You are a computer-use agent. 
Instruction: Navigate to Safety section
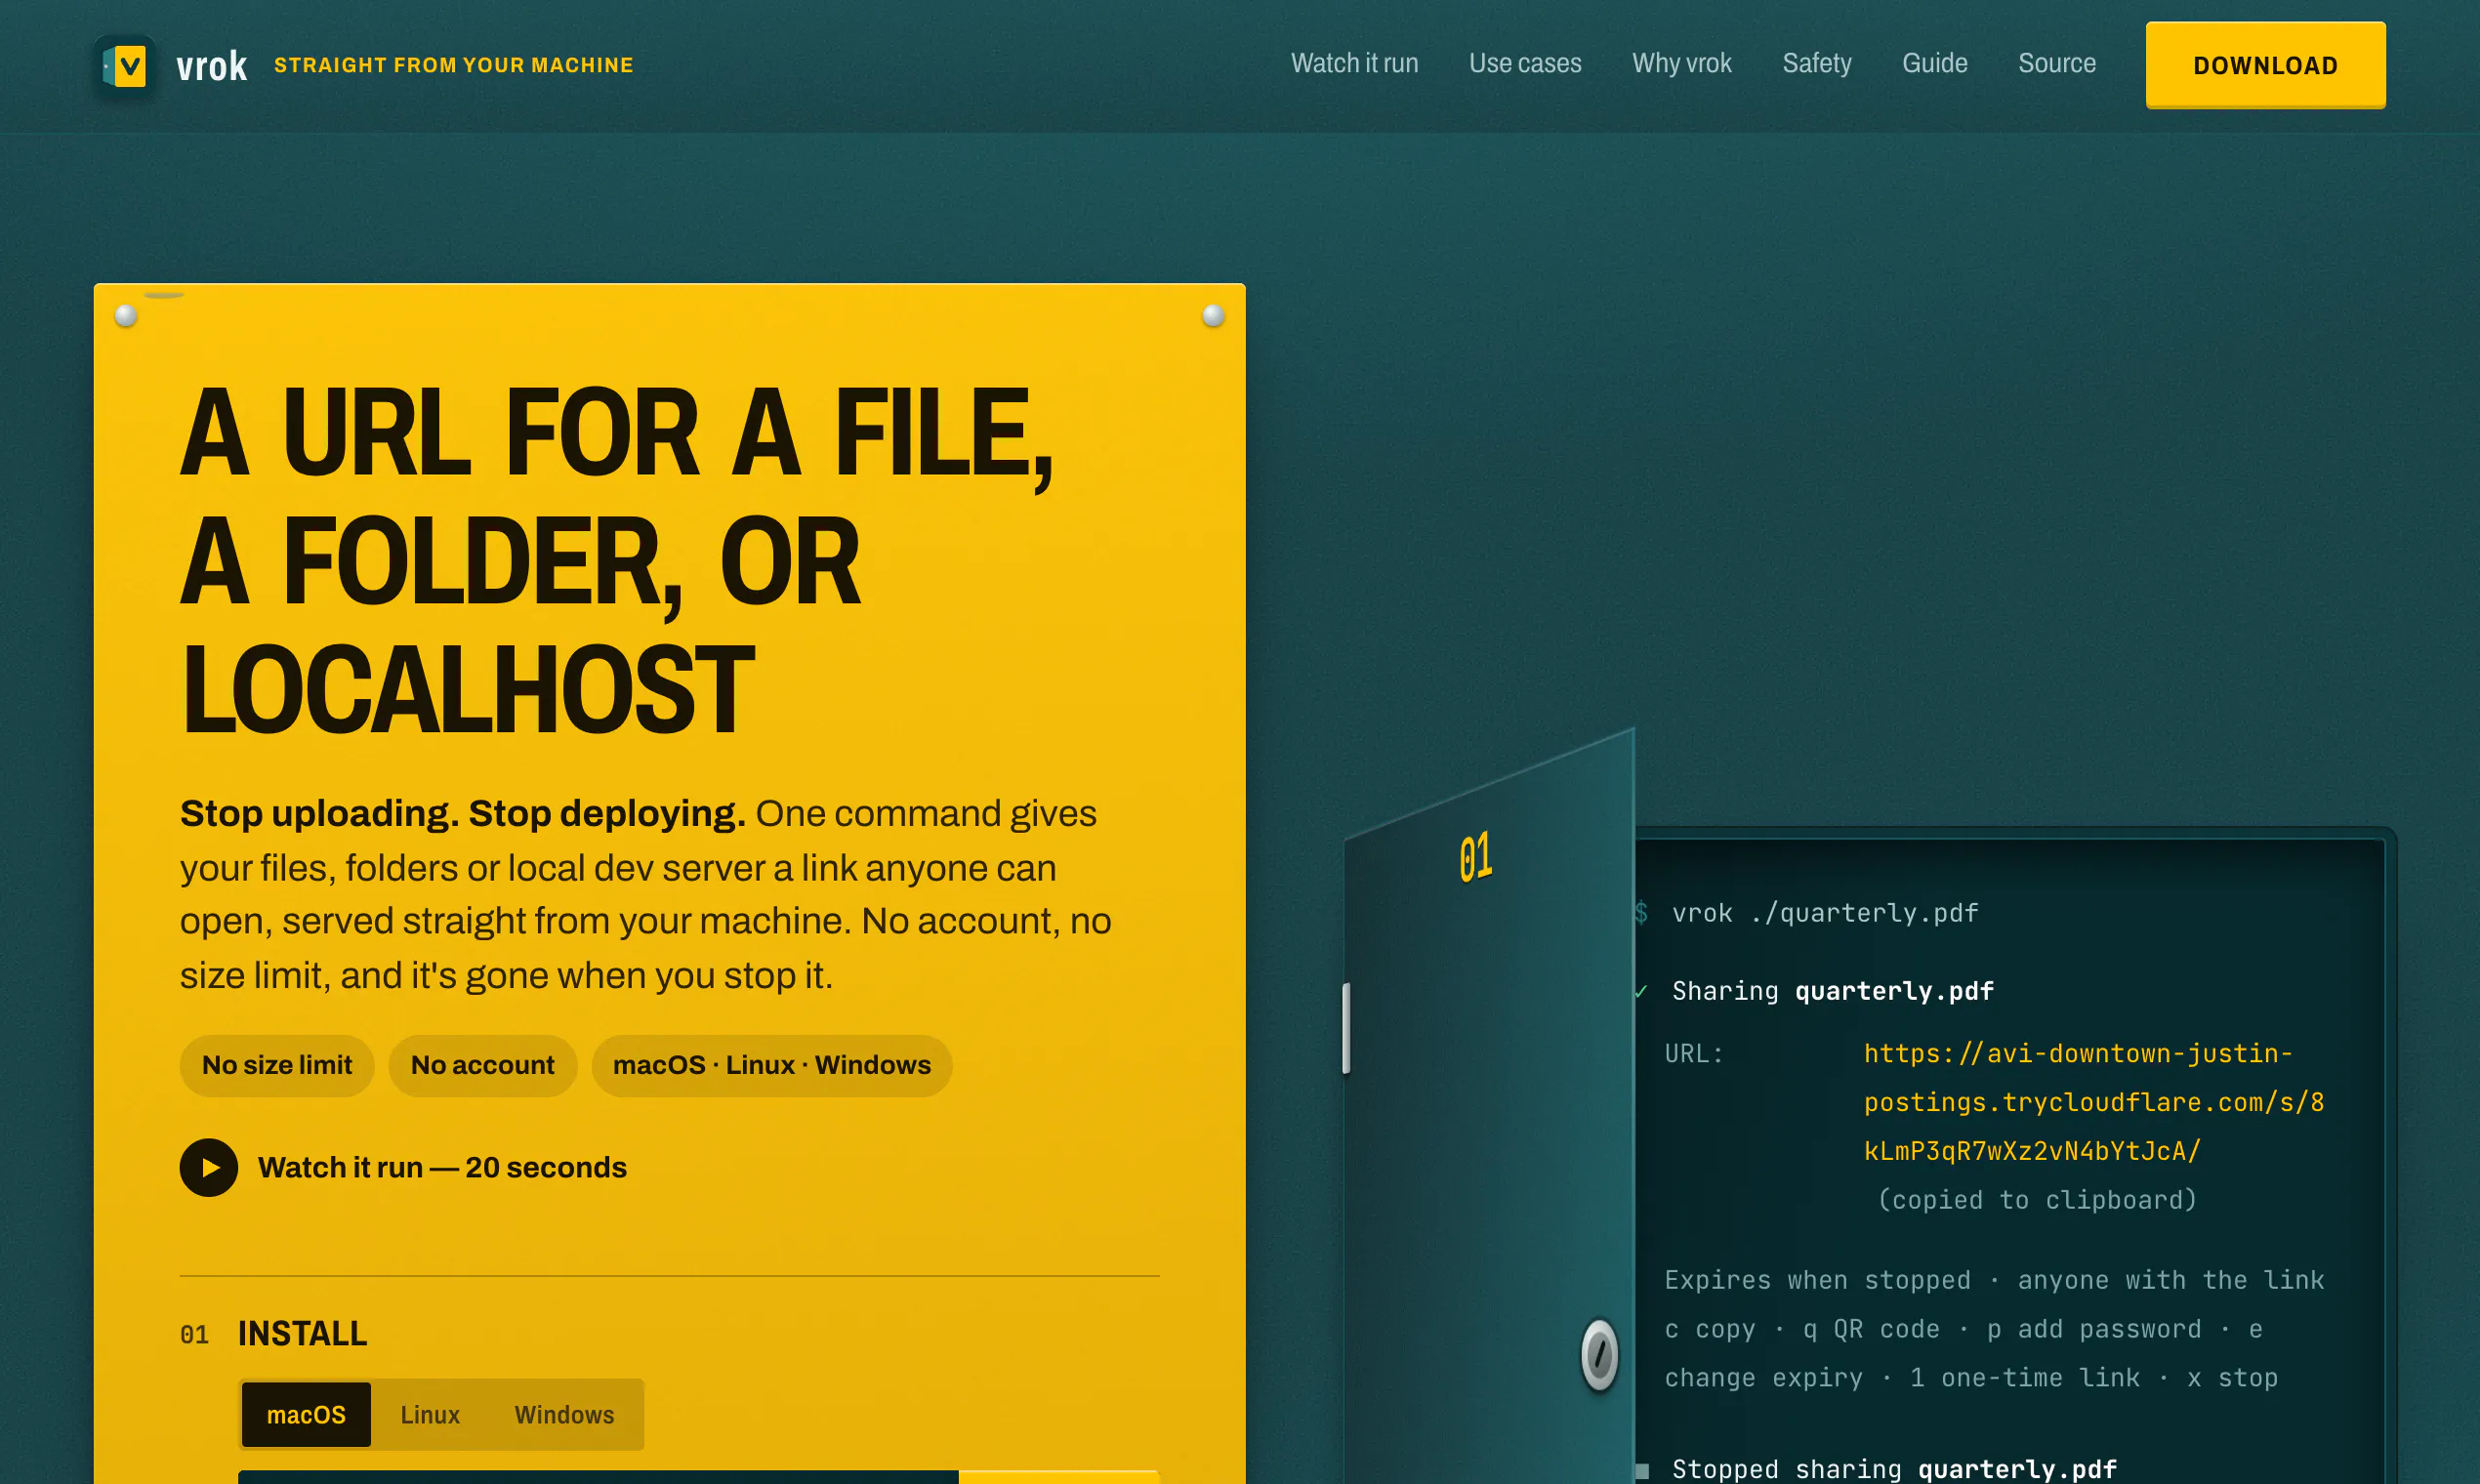pos(1816,63)
